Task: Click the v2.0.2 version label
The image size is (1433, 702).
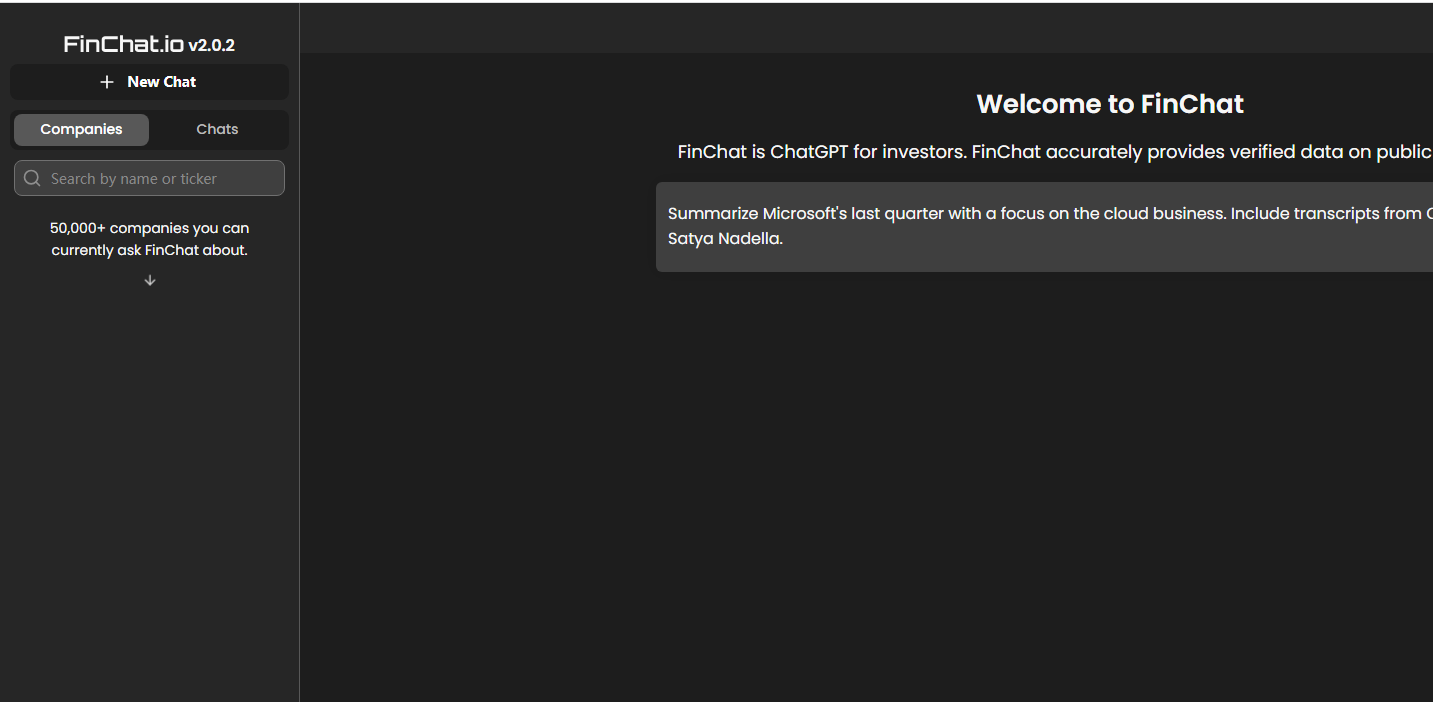Action: pos(211,45)
